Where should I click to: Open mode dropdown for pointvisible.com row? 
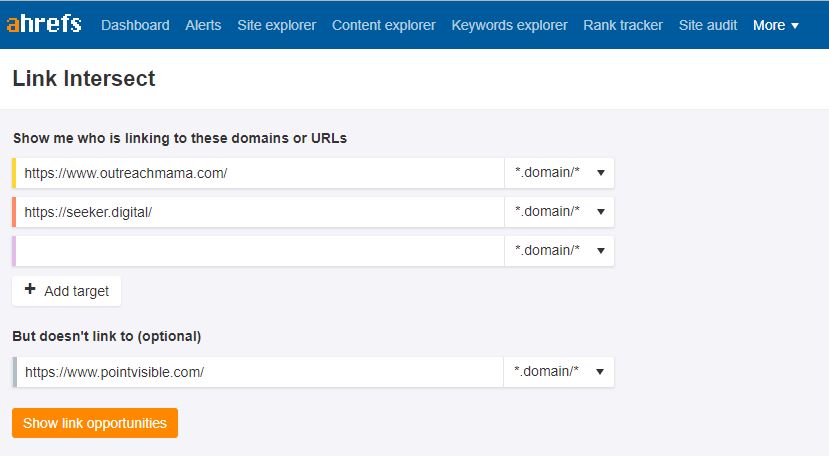pyautogui.click(x=559, y=371)
